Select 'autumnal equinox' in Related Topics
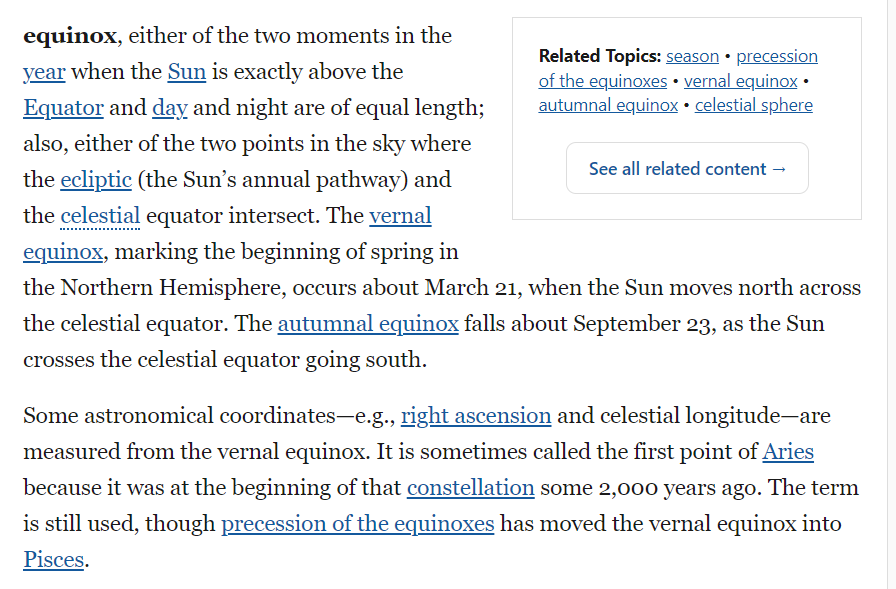This screenshot has height=589, width=896. pyautogui.click(x=608, y=105)
